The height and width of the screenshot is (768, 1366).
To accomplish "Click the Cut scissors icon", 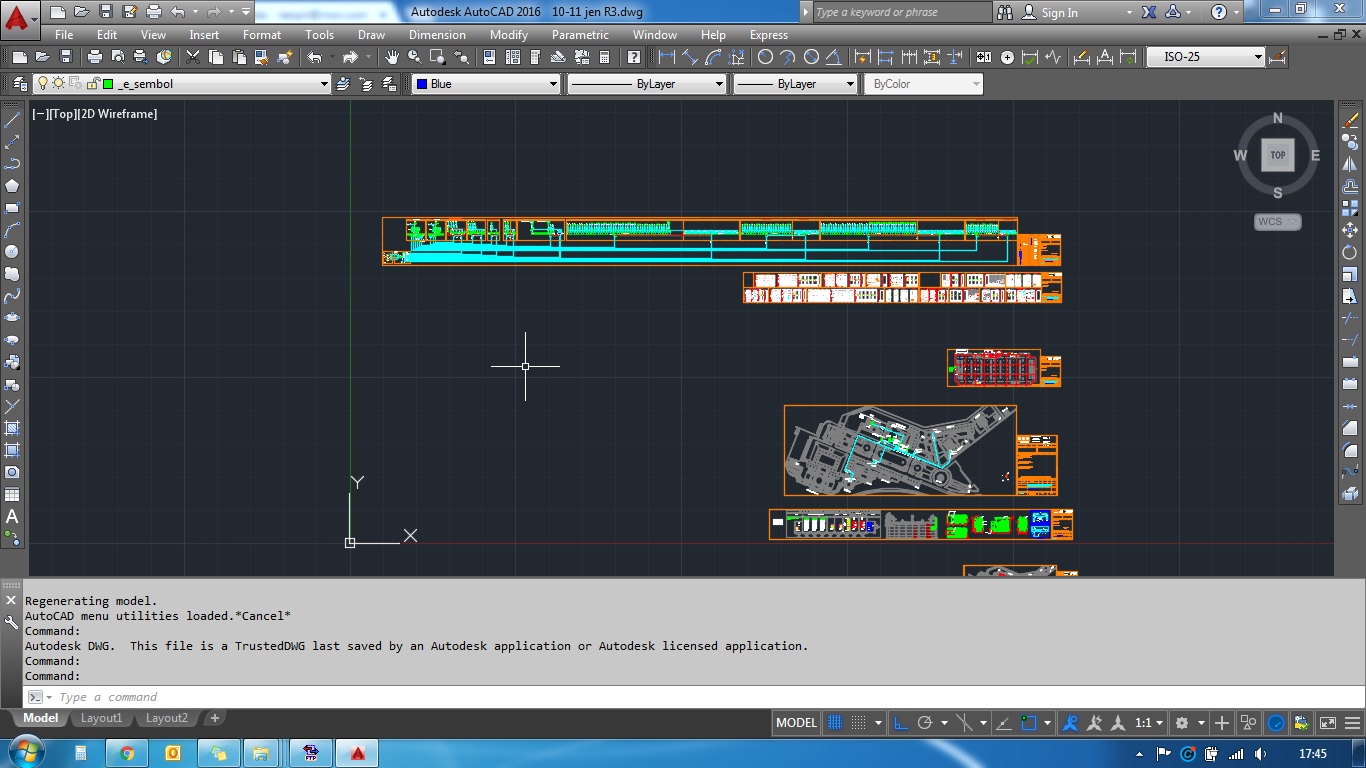I will click(x=192, y=57).
